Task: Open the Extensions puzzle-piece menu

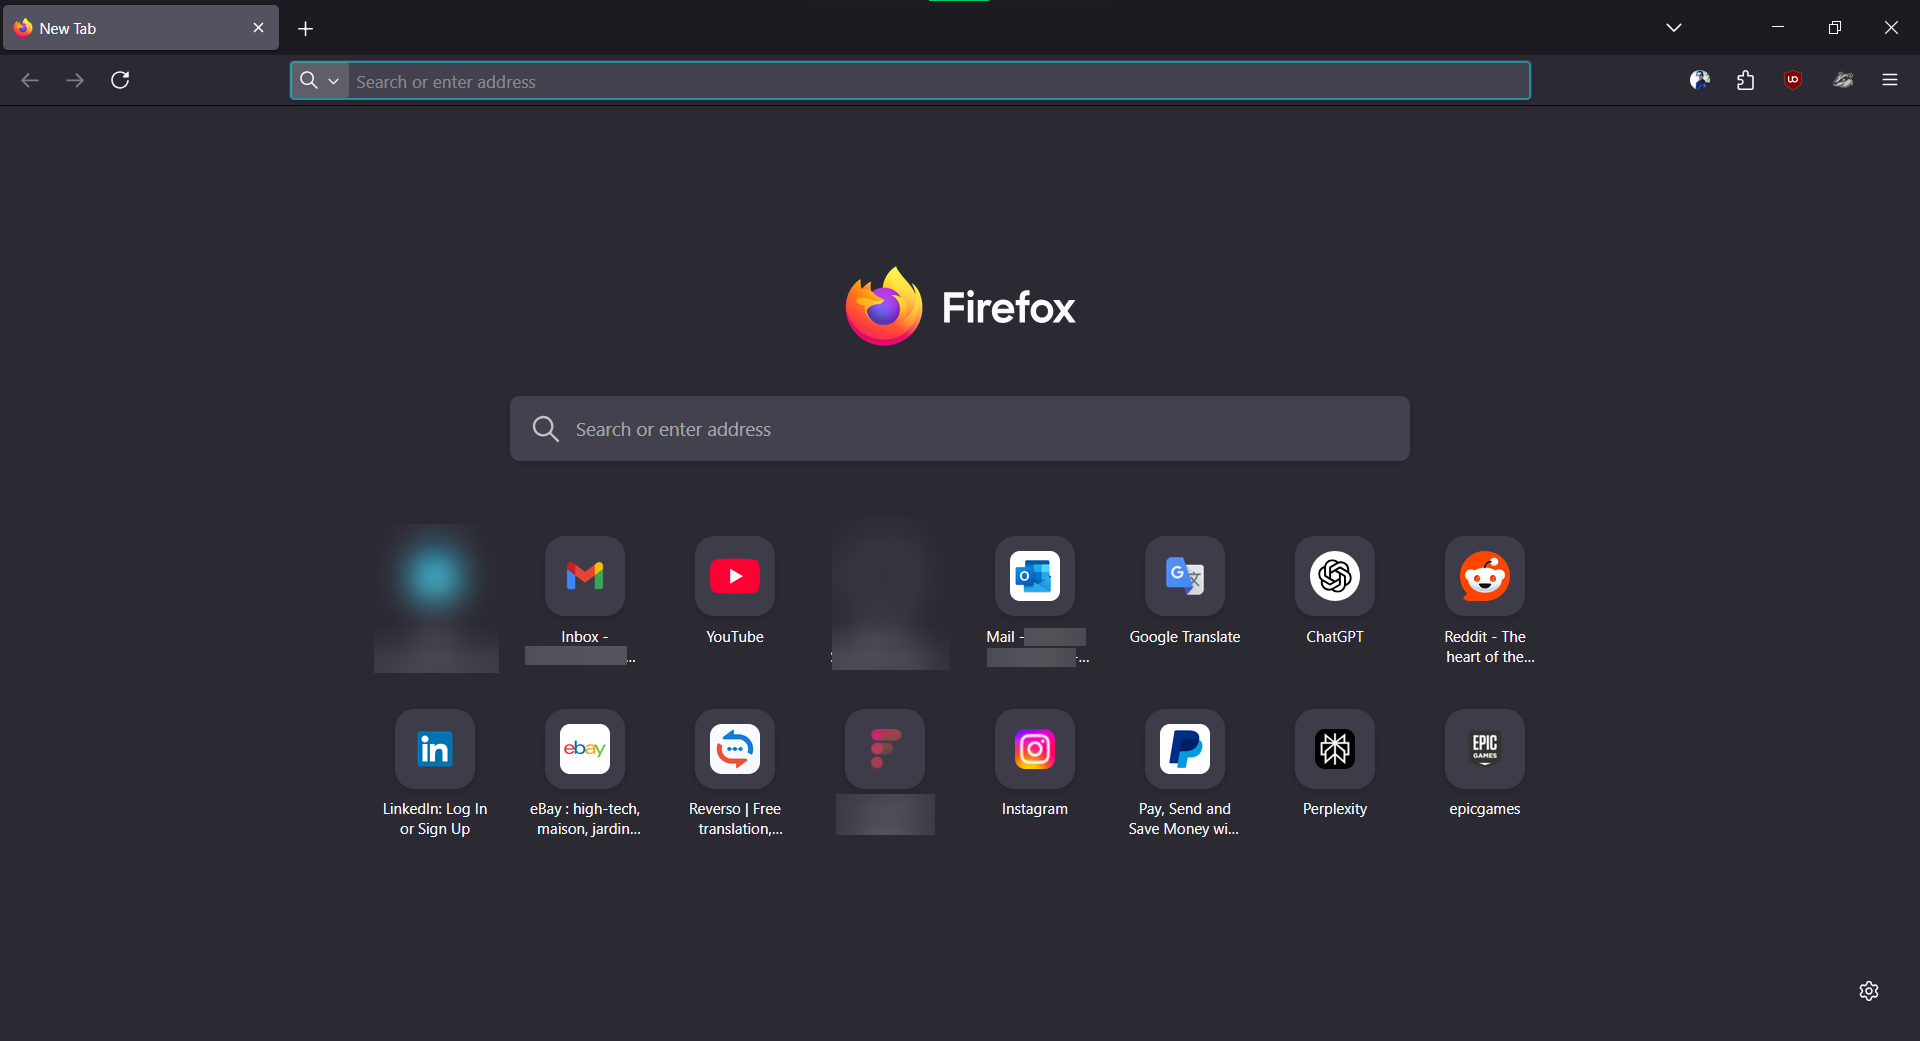Action: tap(1746, 80)
